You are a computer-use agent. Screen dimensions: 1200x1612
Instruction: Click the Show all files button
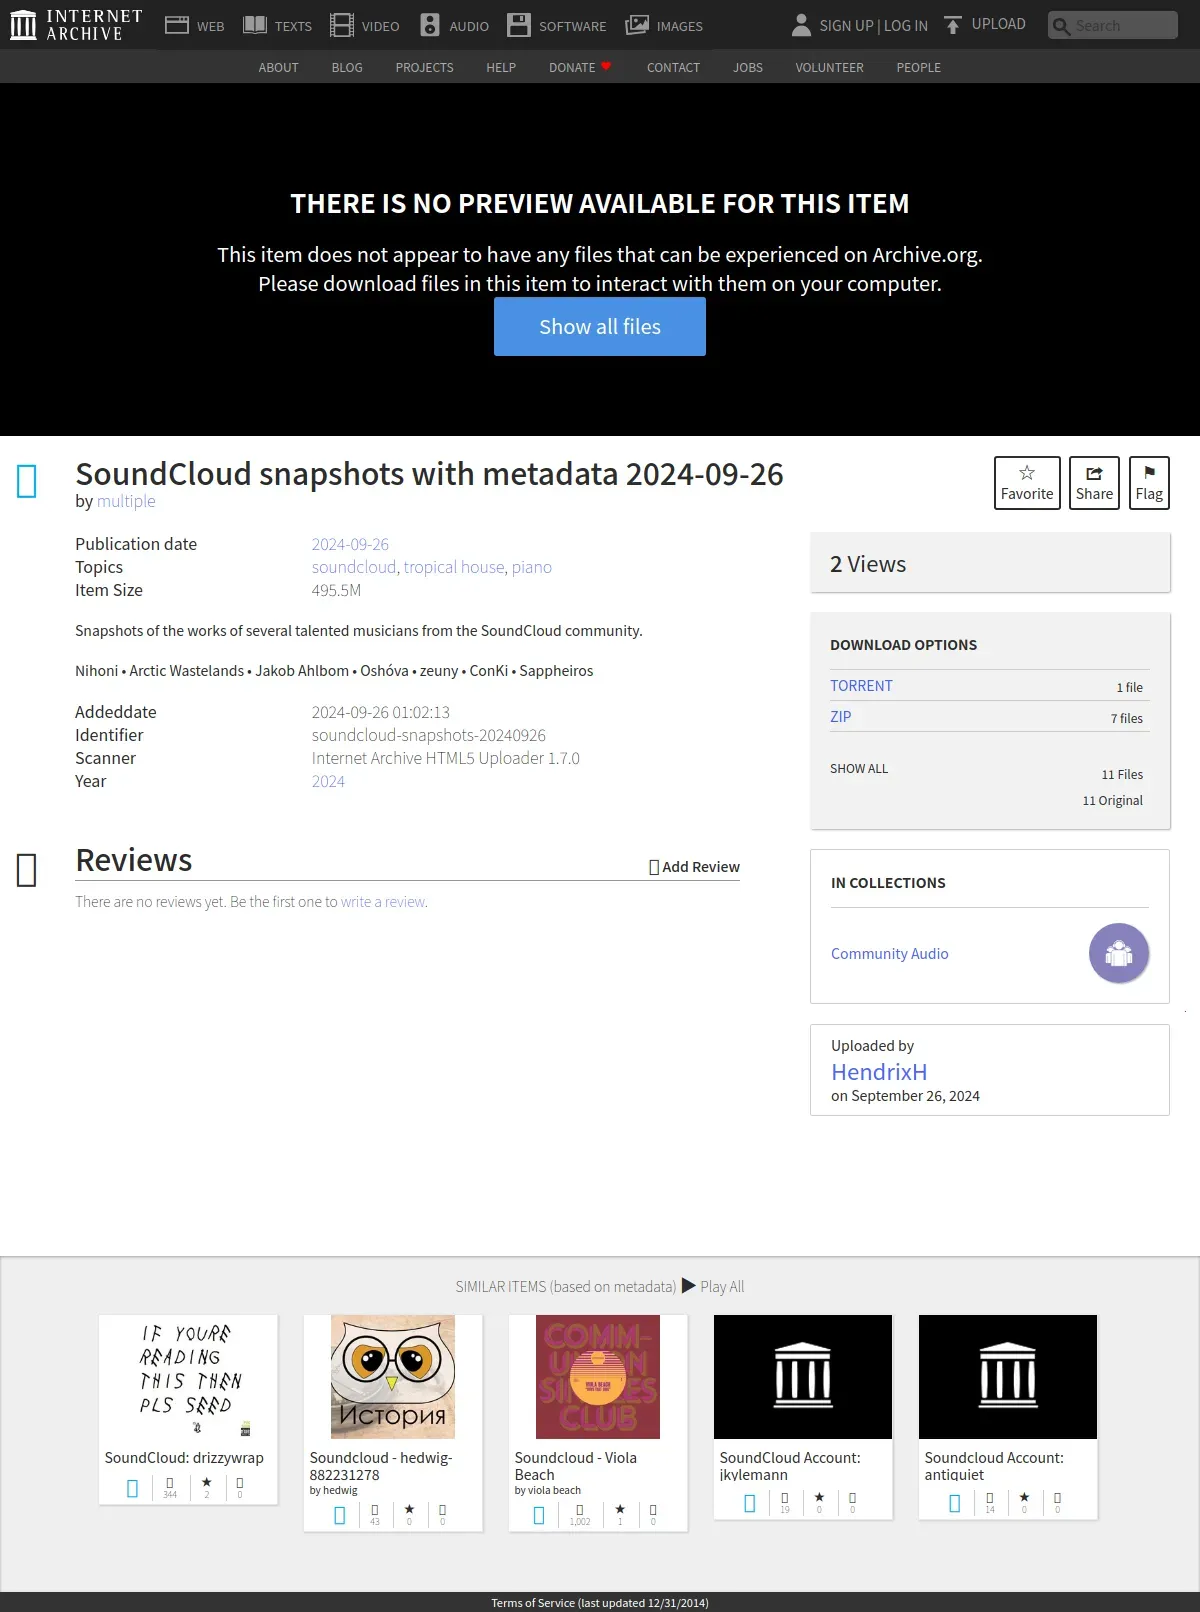pyautogui.click(x=600, y=326)
